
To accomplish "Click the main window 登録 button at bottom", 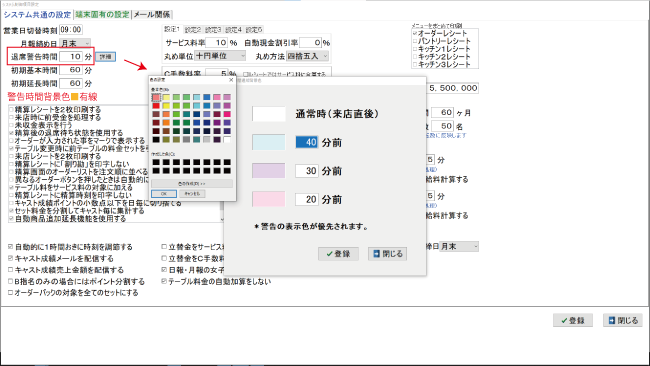I will pos(572,320).
